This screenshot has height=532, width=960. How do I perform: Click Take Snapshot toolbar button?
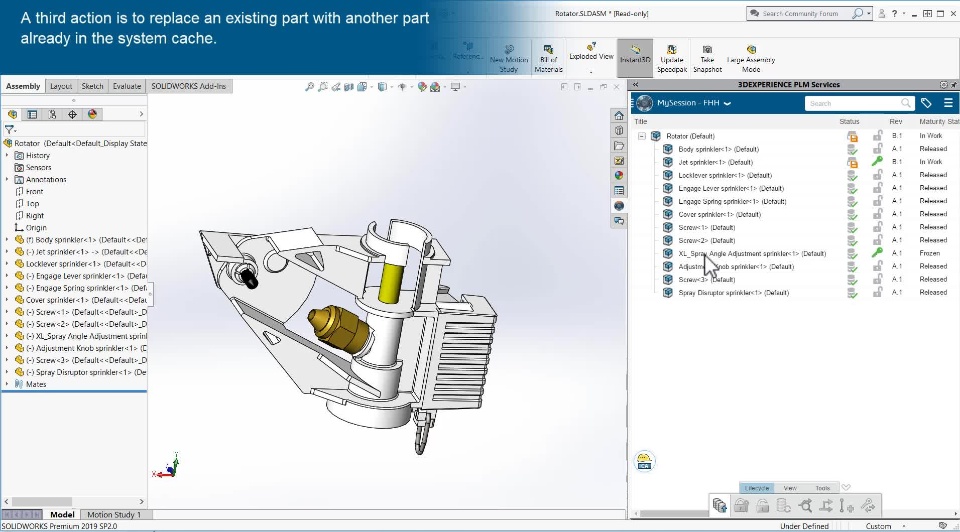point(707,59)
